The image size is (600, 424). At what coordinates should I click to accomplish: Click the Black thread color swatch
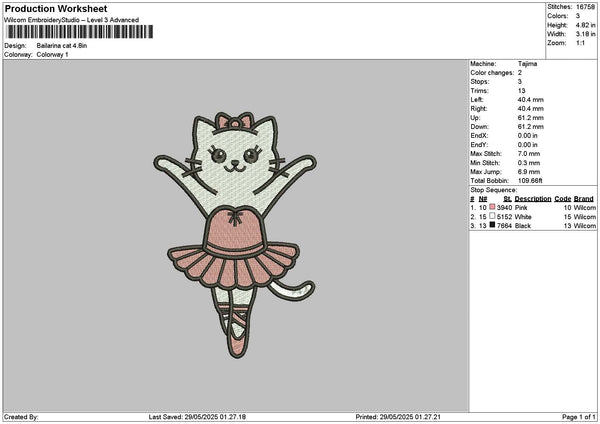coord(493,226)
